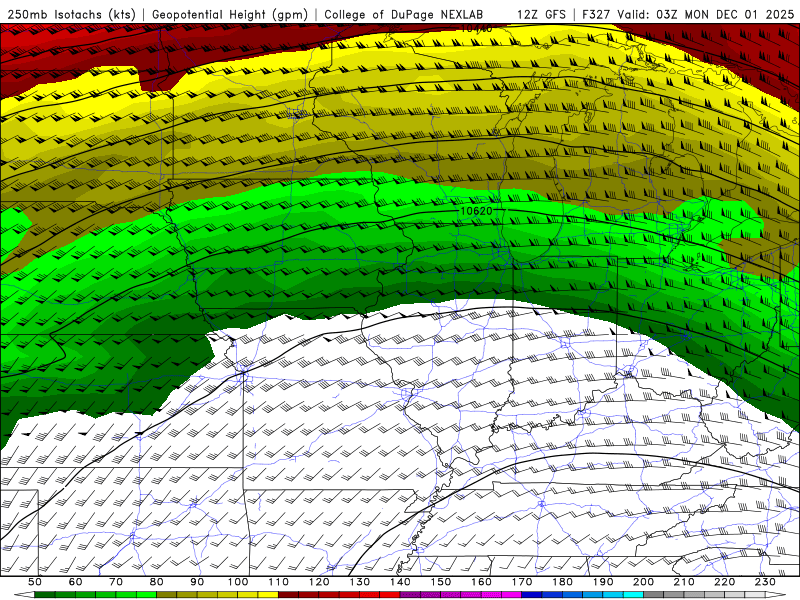Click the right arrow end of color bar
This screenshot has height=600, width=800.
(776, 595)
